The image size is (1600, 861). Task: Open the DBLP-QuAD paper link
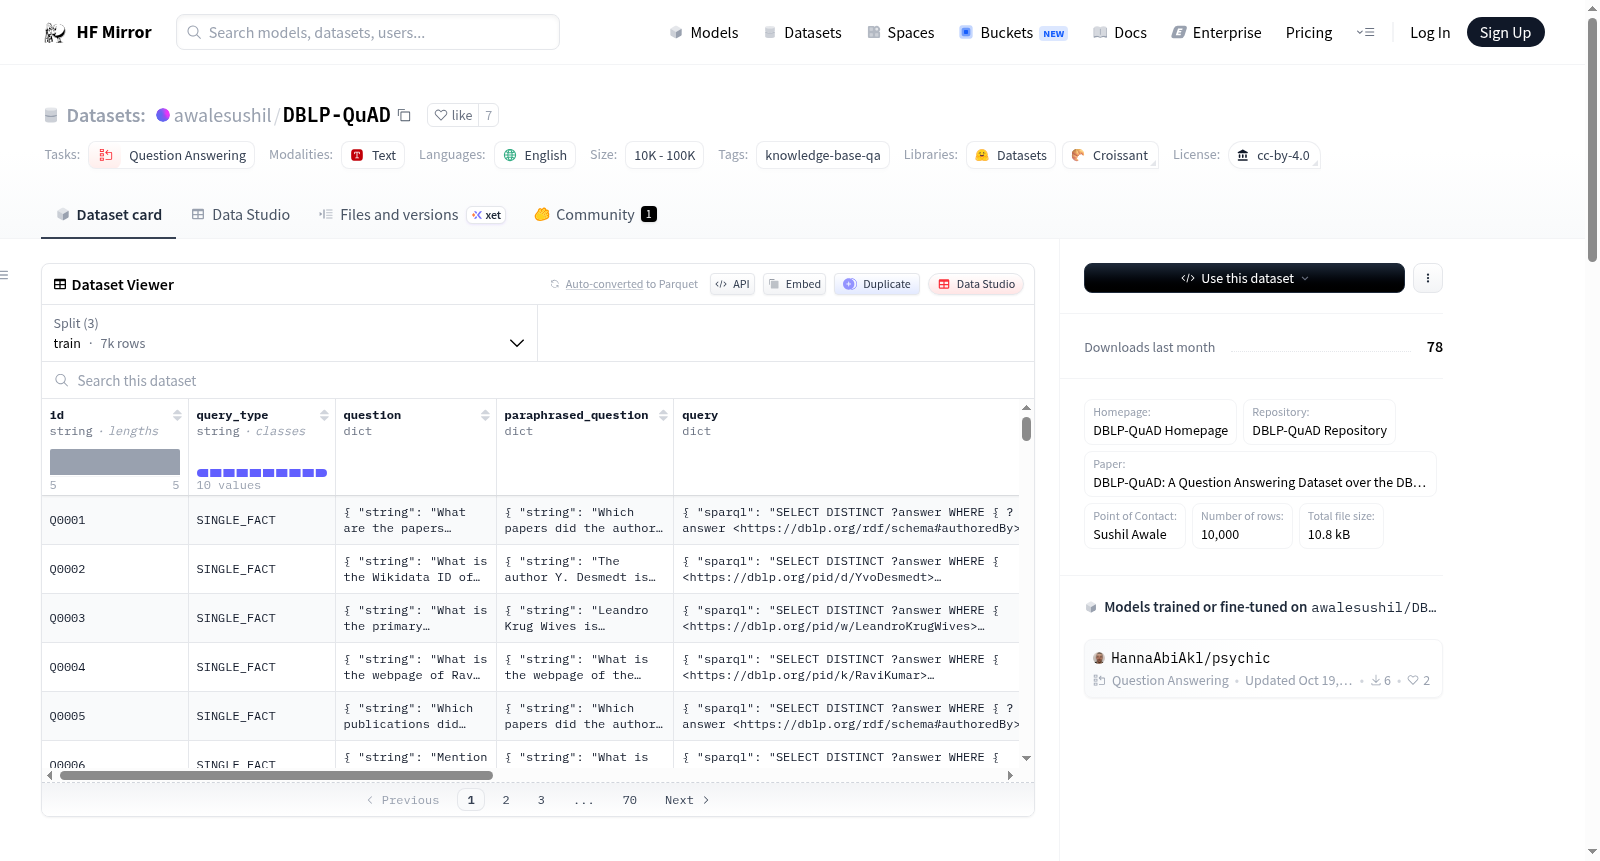click(1260, 473)
